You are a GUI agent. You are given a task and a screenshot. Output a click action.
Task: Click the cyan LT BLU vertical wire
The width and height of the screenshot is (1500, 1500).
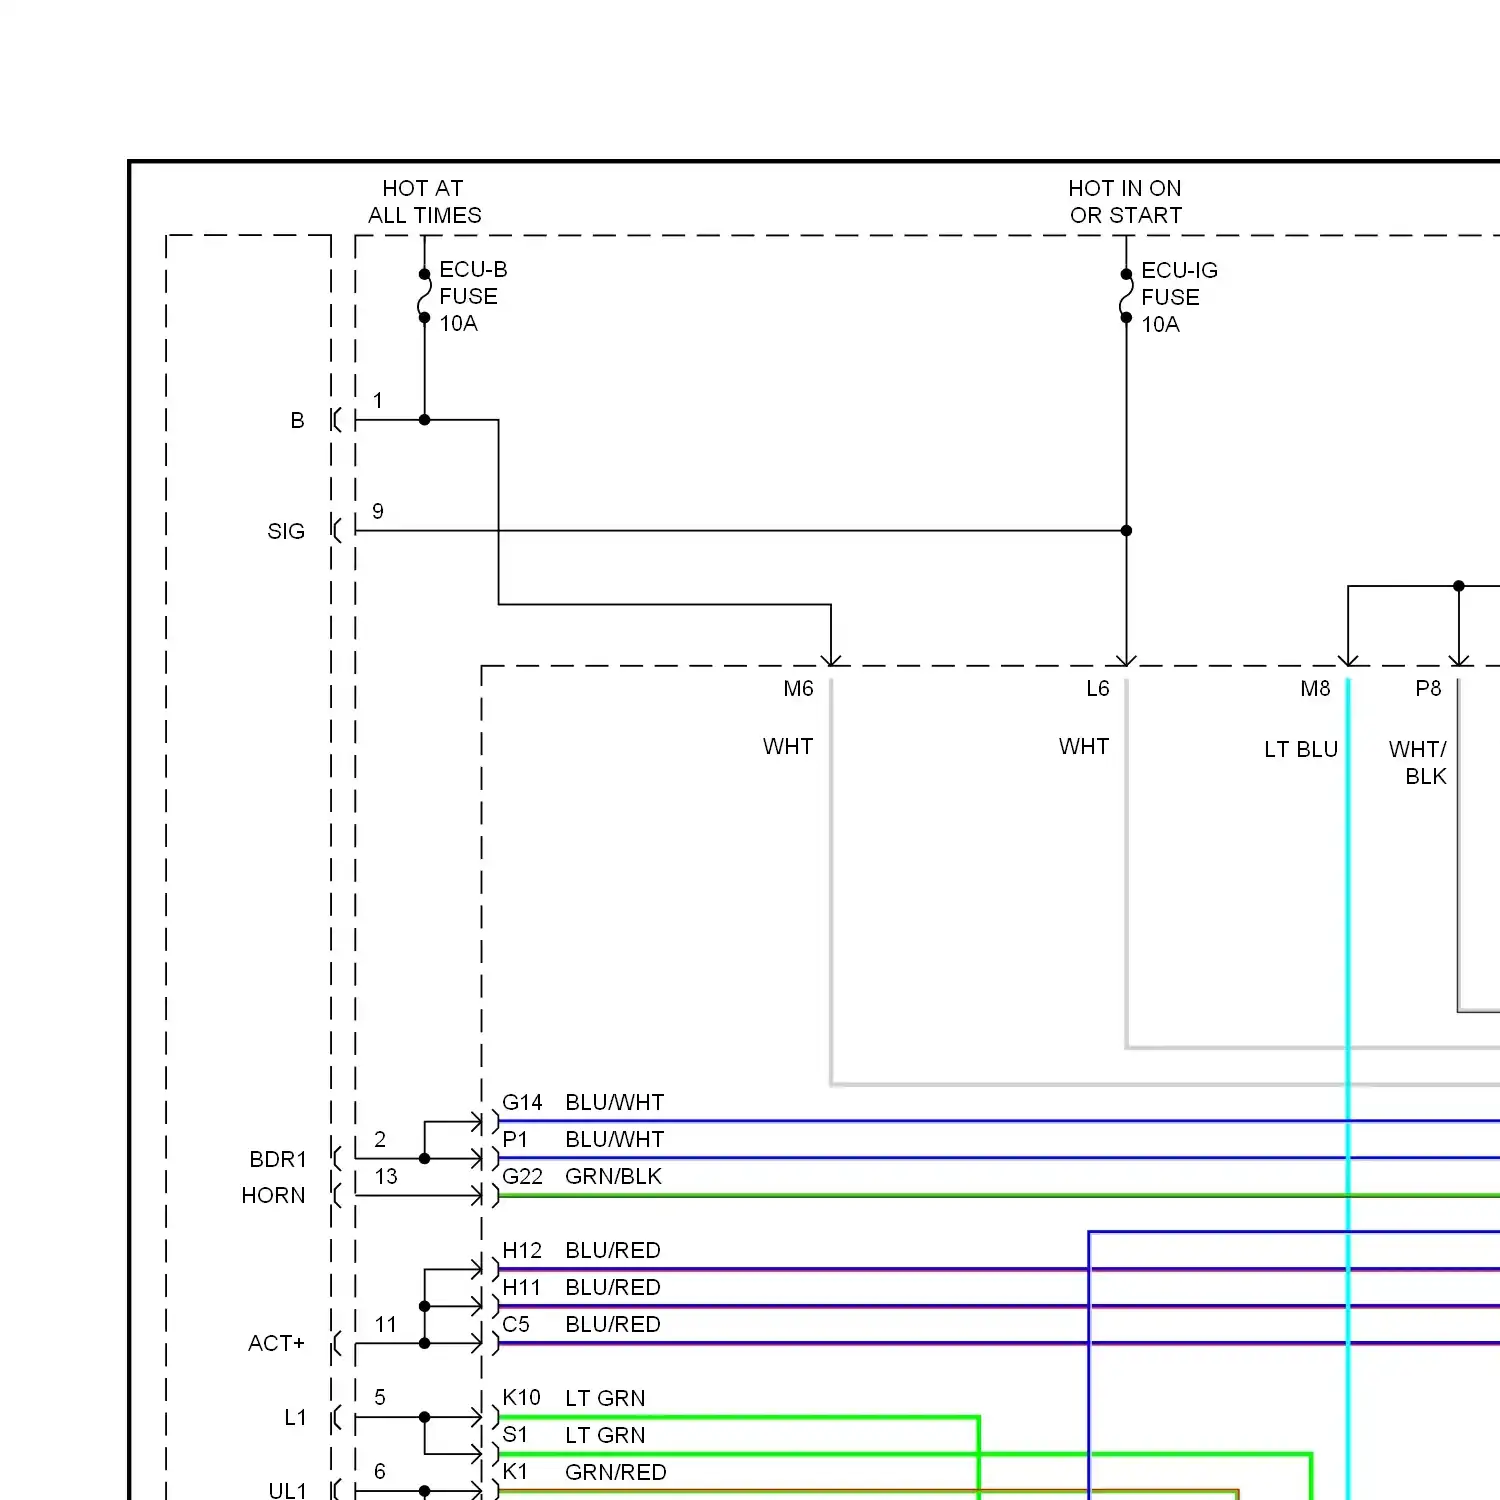1348,1090
